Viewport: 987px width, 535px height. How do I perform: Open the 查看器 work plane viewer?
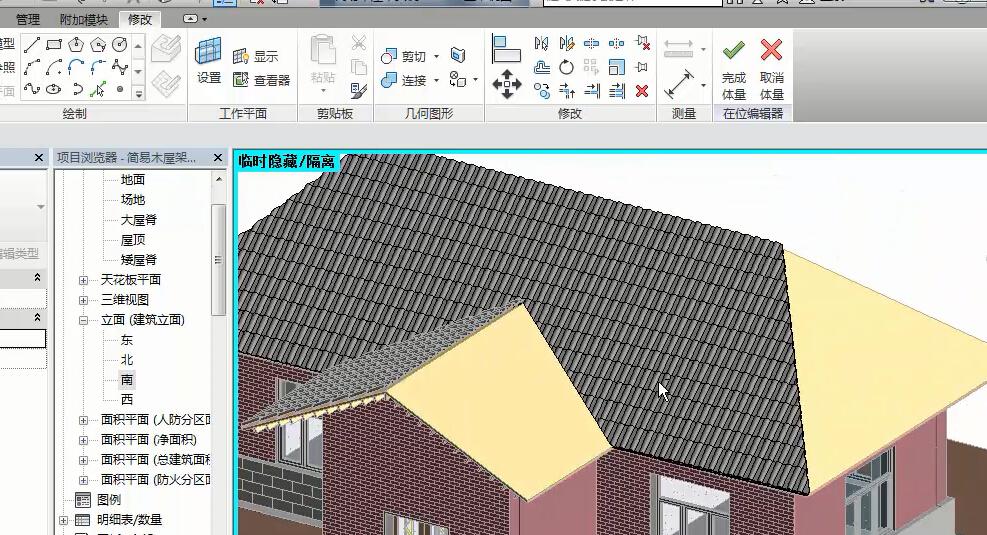pyautogui.click(x=261, y=80)
